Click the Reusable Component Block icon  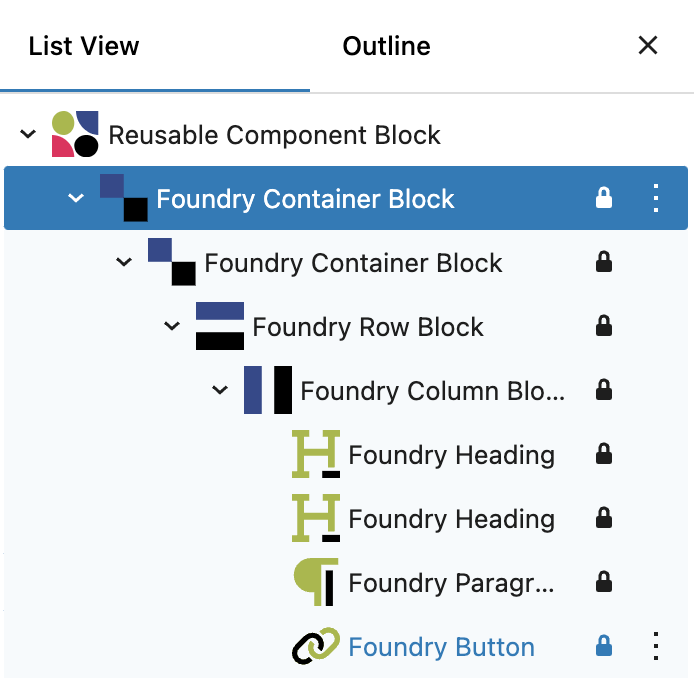[75, 134]
